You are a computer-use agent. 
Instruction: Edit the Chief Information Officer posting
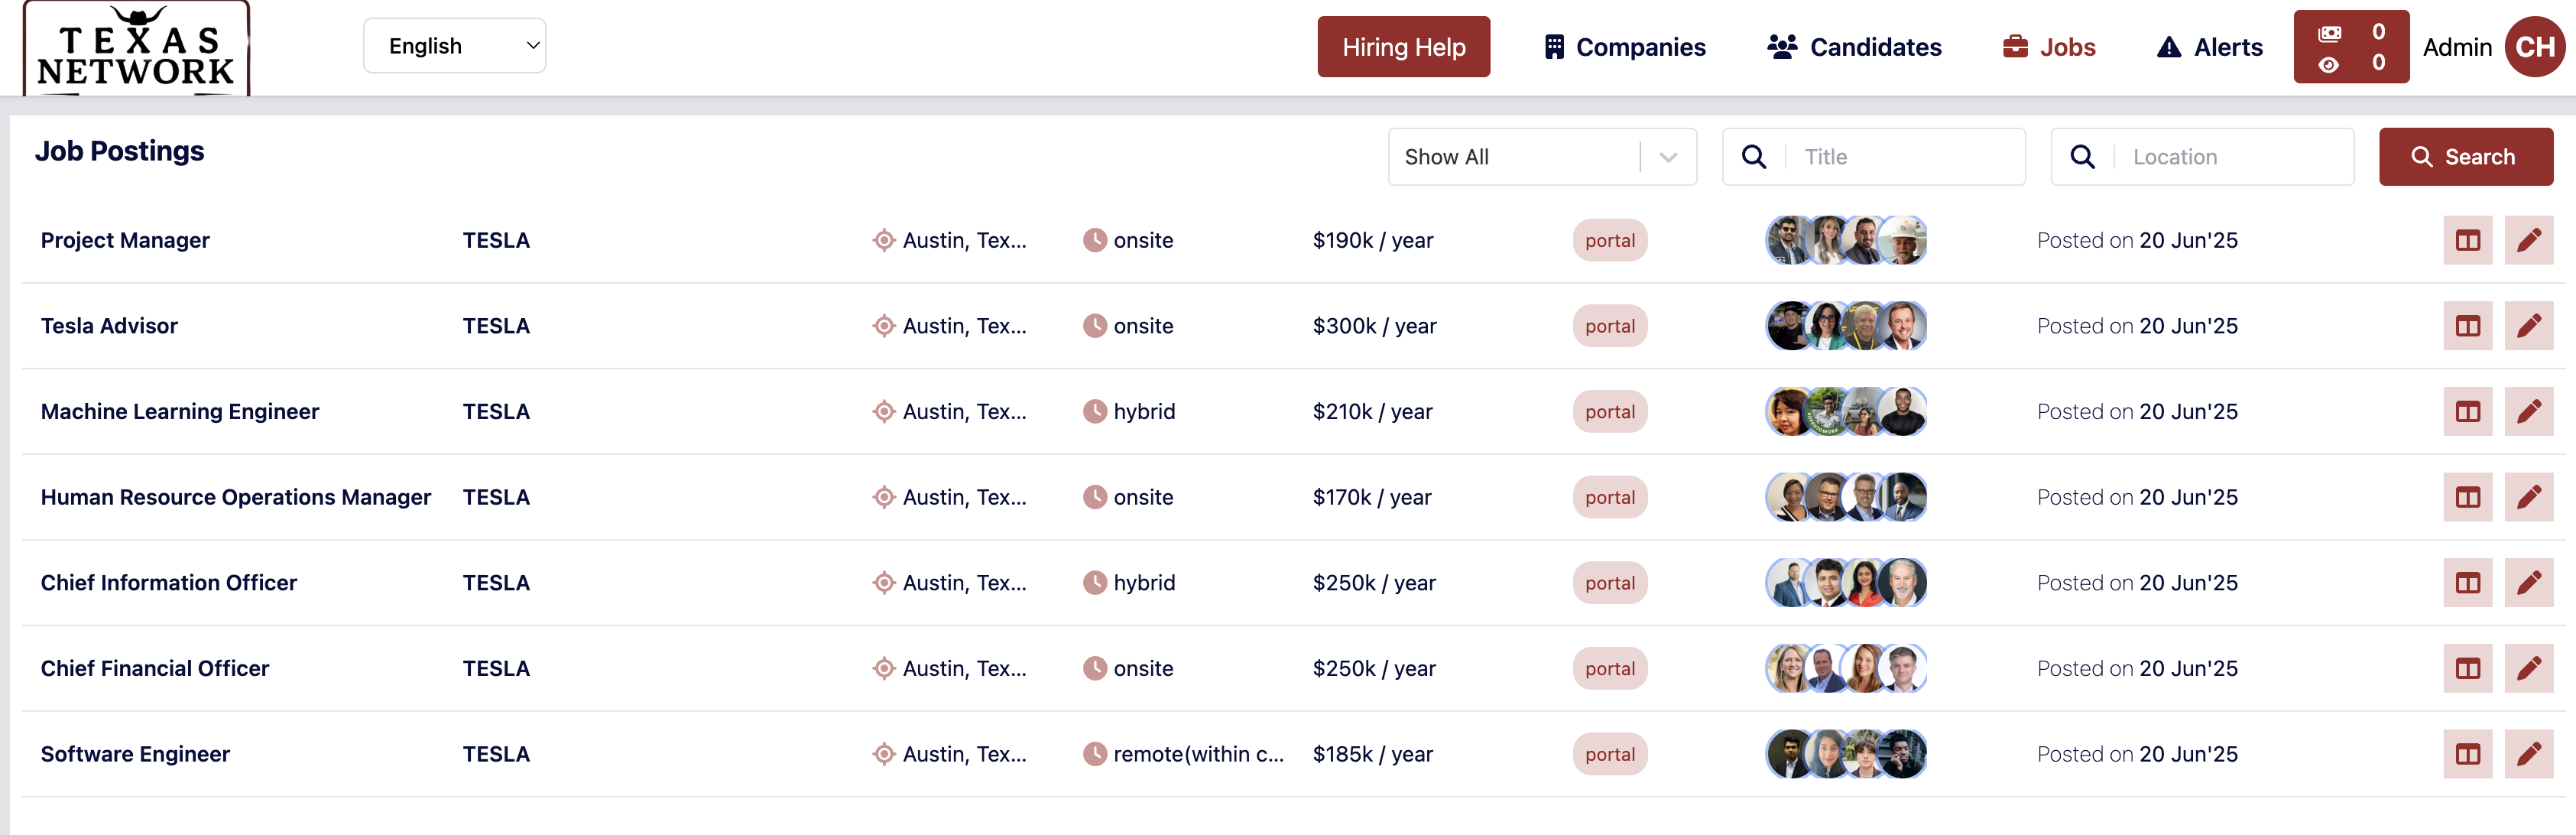pyautogui.click(x=2528, y=583)
